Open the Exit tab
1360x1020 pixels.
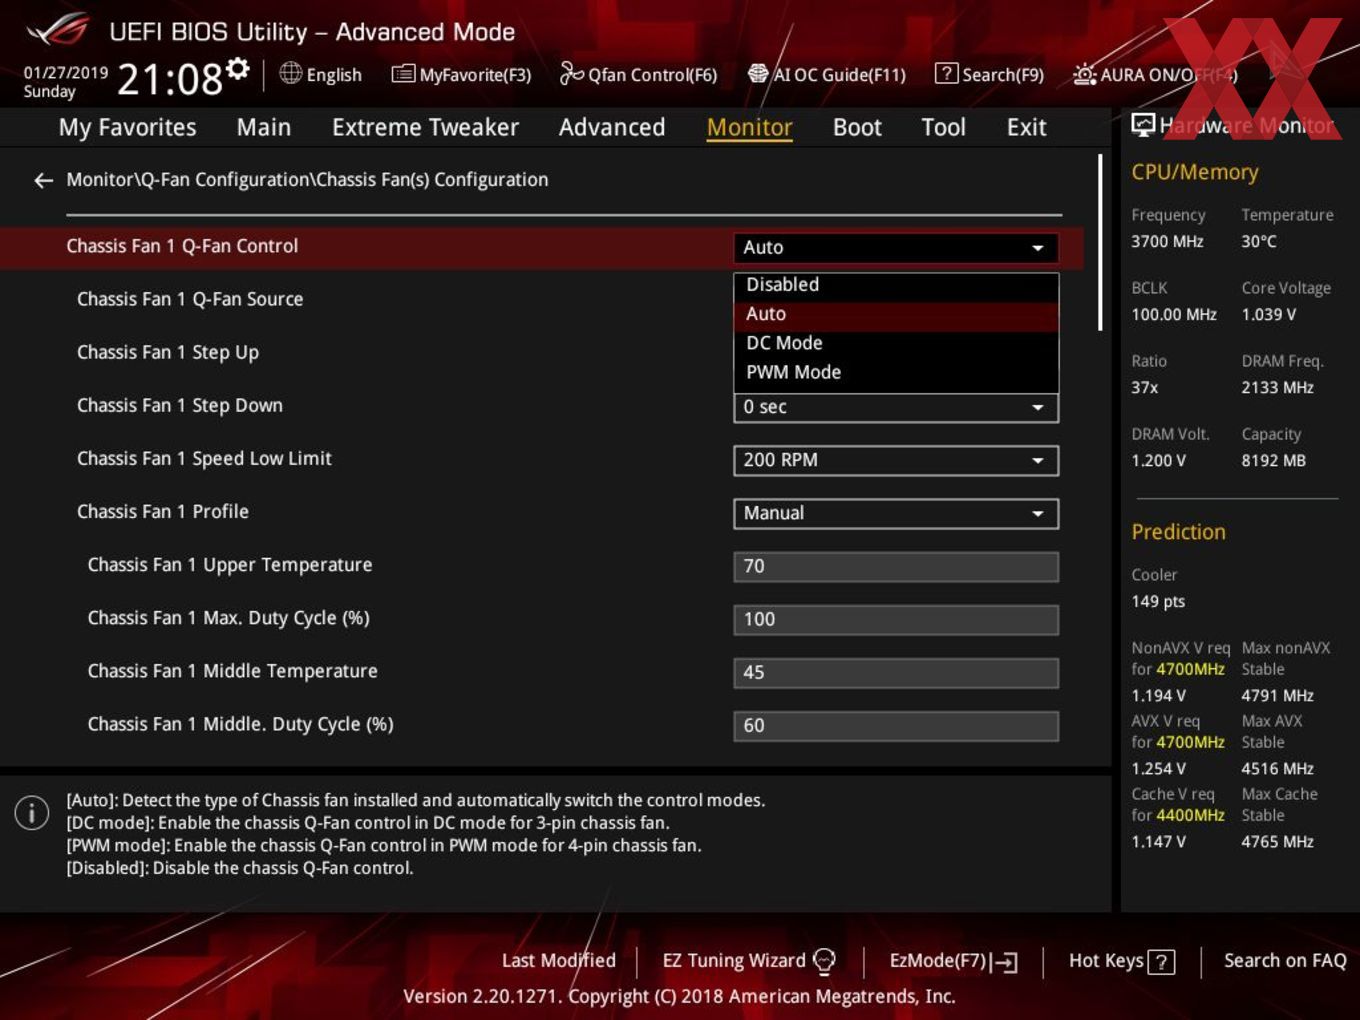[x=1026, y=127]
